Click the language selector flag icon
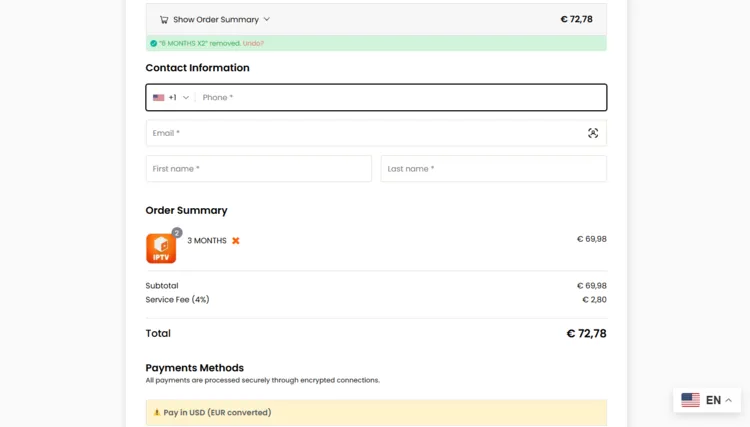Screen dimensions: 750x427 pos(690,400)
